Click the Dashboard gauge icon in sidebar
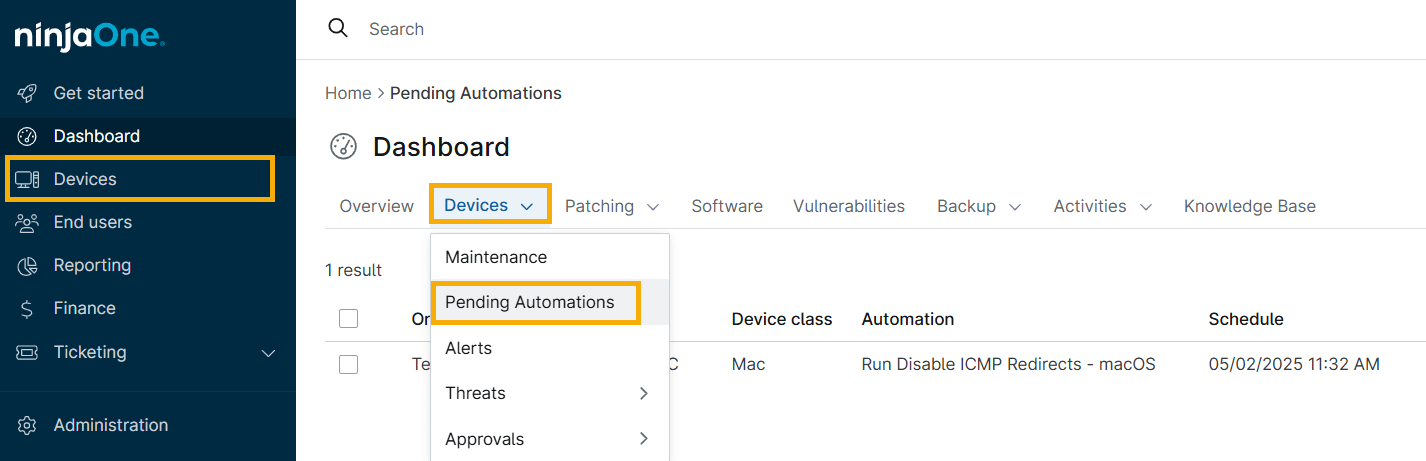 click(28, 136)
